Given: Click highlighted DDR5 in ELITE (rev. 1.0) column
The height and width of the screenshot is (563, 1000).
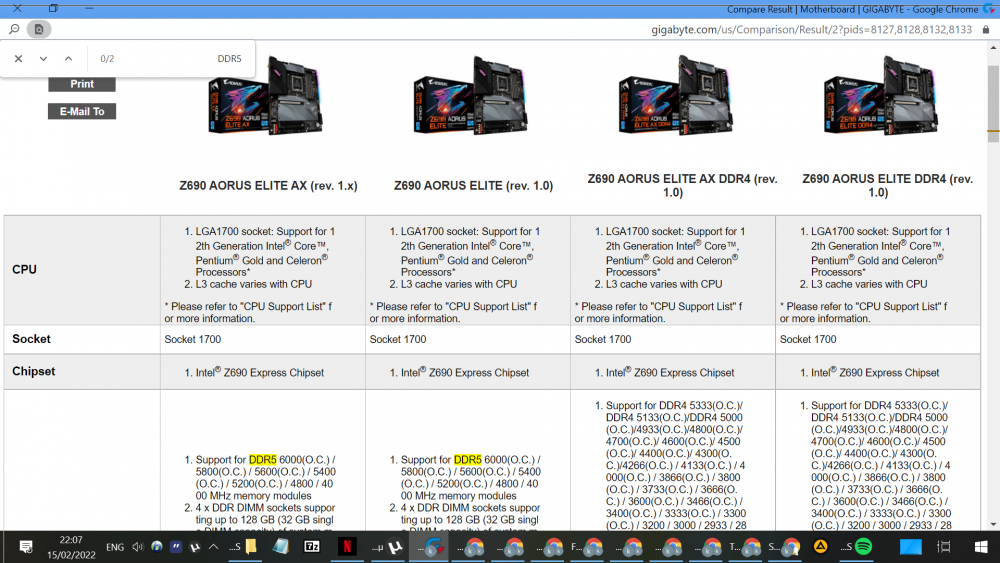Looking at the screenshot, I should [x=467, y=460].
